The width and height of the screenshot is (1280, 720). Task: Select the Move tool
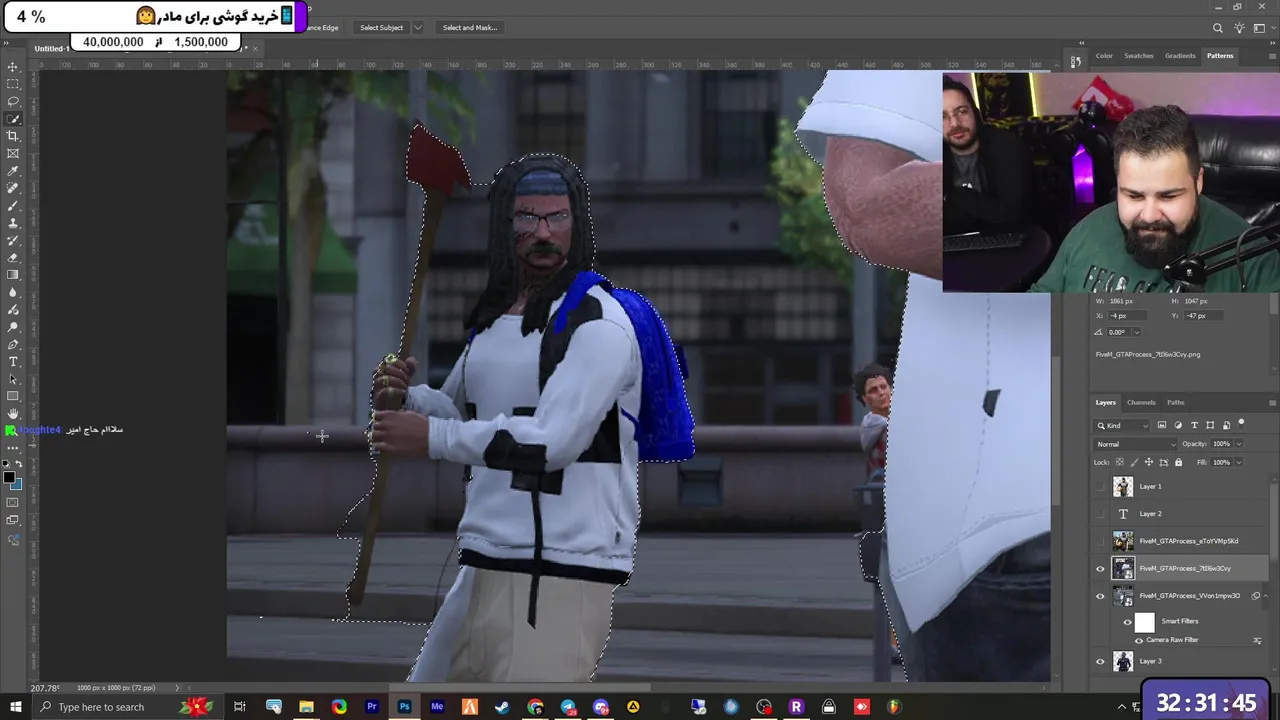(x=13, y=67)
